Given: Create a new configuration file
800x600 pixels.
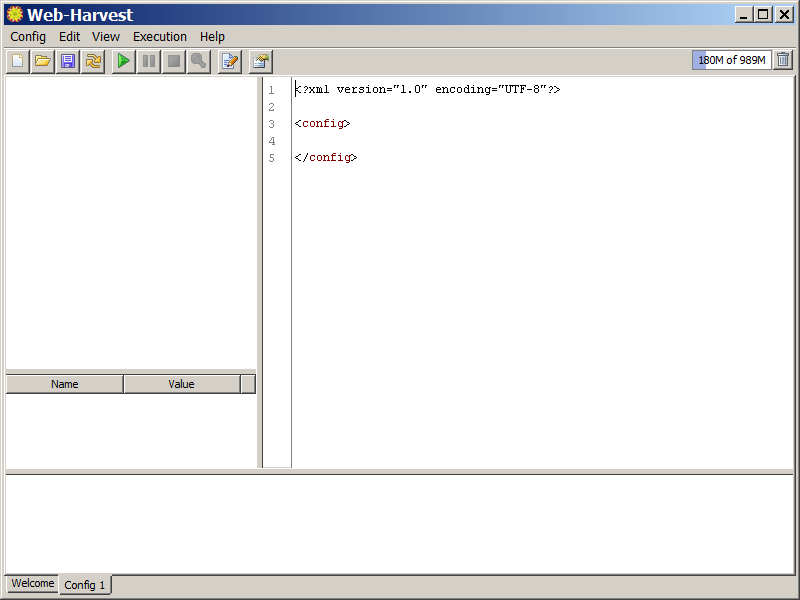Looking at the screenshot, I should point(17,61).
